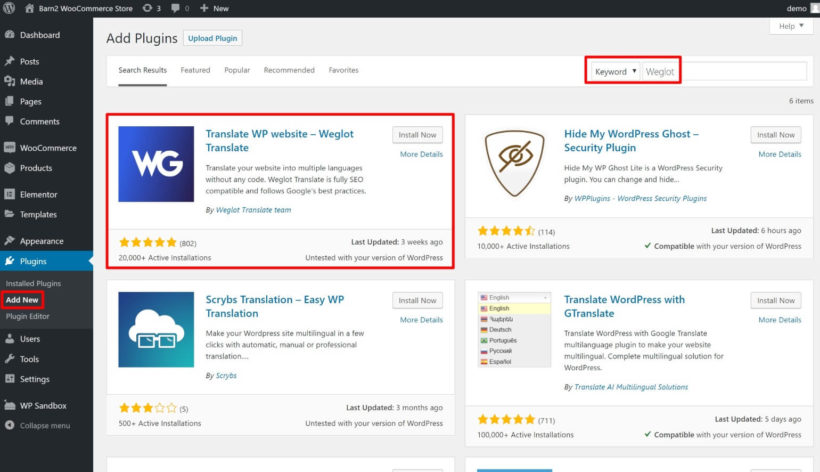This screenshot has width=820, height=472.
Task: Click the Weglot five-star rating
Action: click(147, 242)
